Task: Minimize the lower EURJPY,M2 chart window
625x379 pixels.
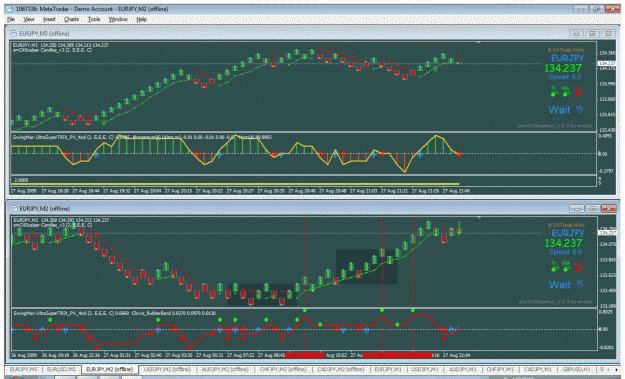Action: pyautogui.click(x=576, y=208)
